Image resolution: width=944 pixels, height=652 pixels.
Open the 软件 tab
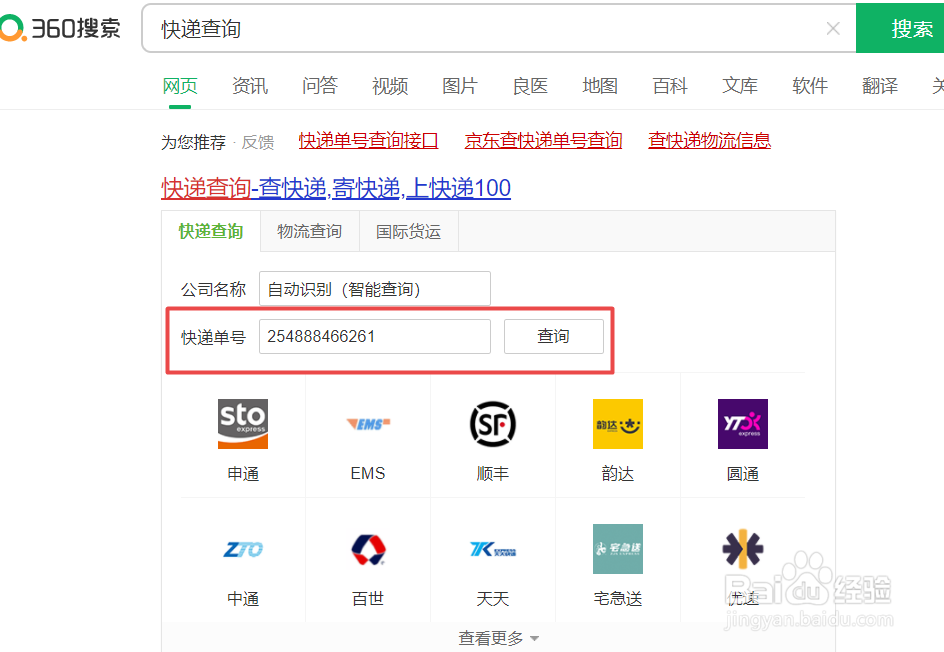click(x=810, y=86)
